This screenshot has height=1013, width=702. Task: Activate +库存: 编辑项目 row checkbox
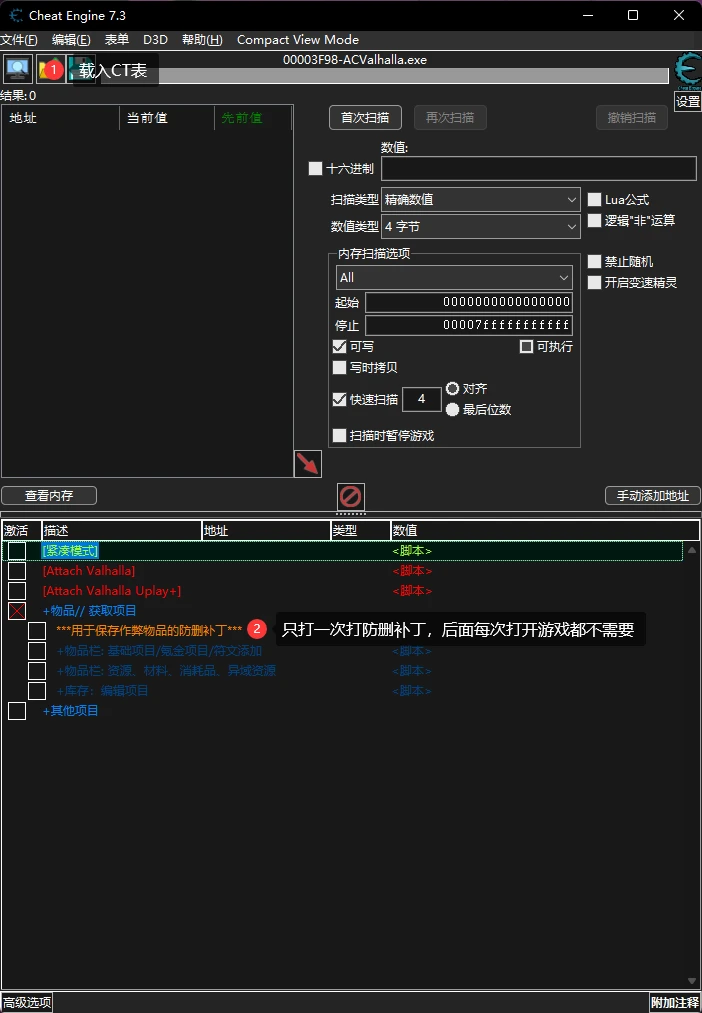point(37,691)
